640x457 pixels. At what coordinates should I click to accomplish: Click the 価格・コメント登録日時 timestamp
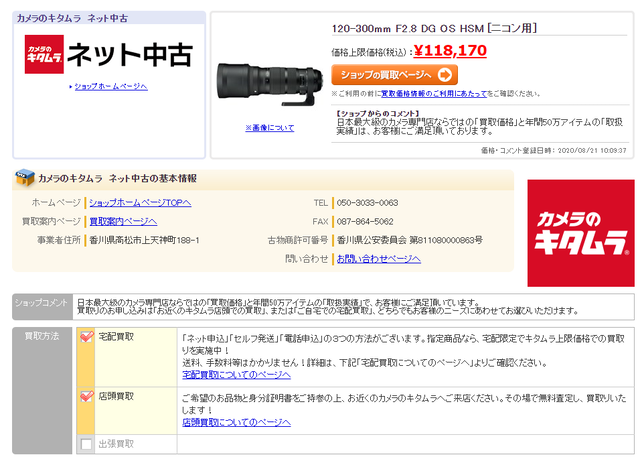(553, 151)
